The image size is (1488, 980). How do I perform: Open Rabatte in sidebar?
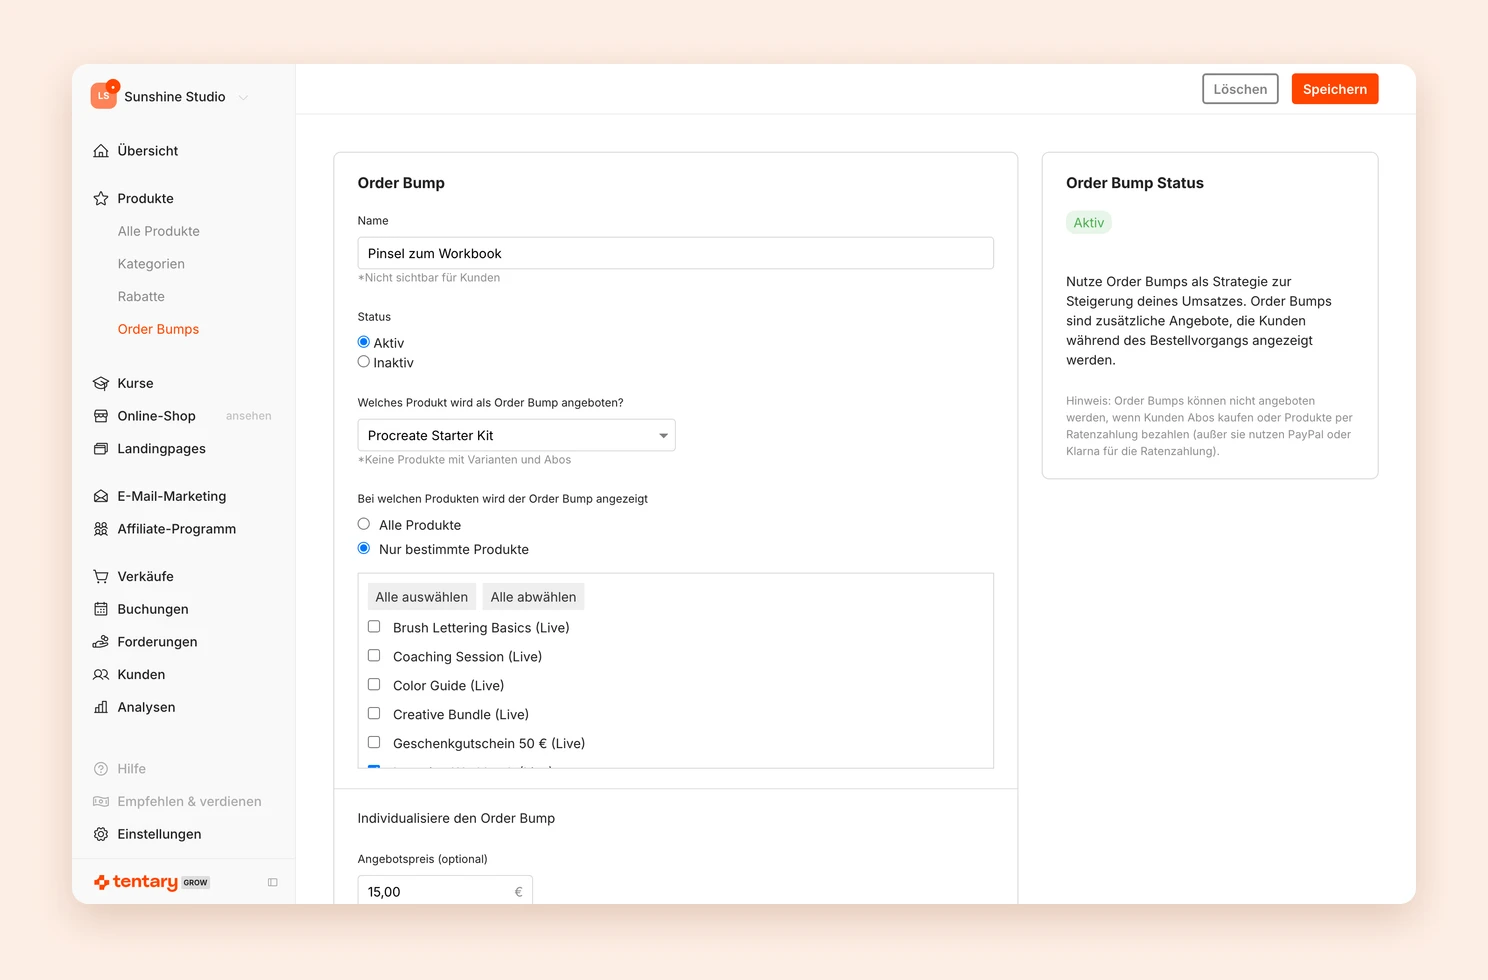pos(141,297)
